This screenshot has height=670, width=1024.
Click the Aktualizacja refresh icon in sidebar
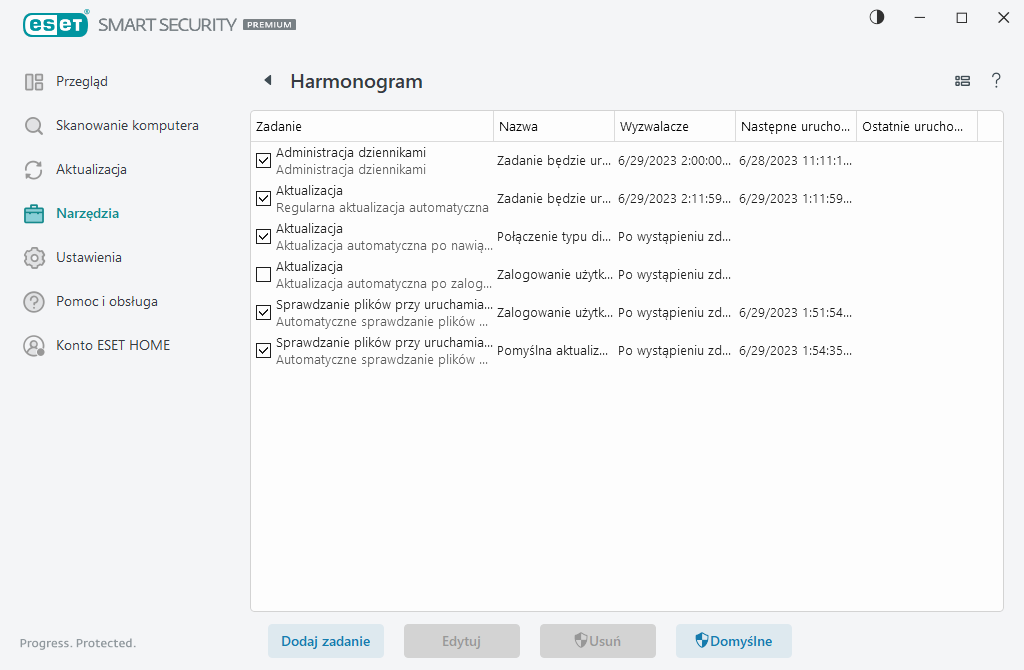[x=34, y=170]
